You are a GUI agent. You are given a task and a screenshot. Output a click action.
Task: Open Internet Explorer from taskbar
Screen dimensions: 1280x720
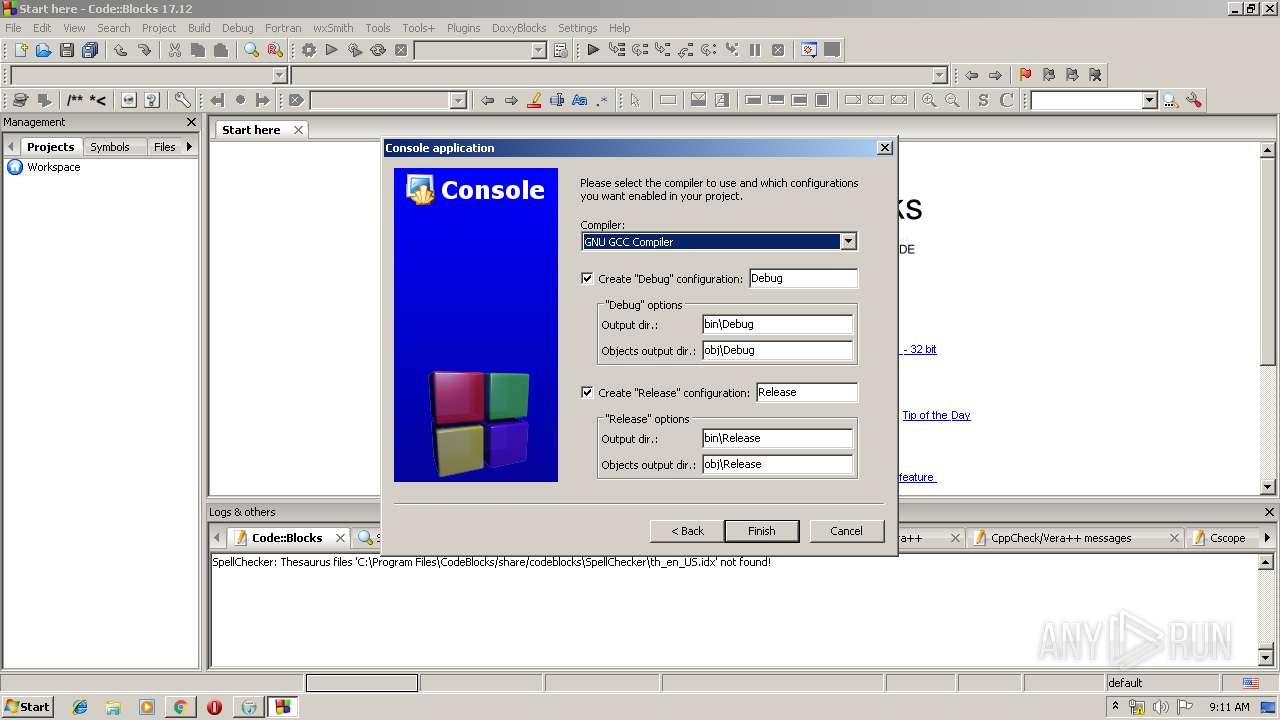click(80, 707)
